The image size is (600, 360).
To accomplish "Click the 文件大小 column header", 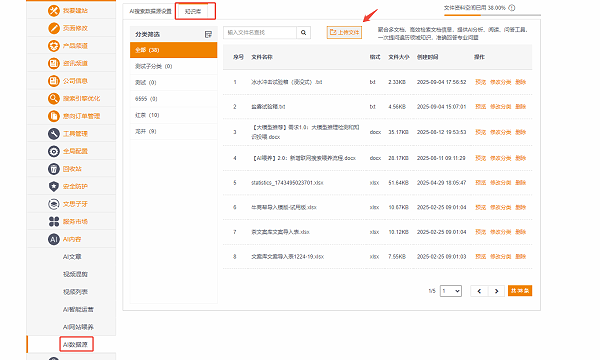I will [x=399, y=57].
